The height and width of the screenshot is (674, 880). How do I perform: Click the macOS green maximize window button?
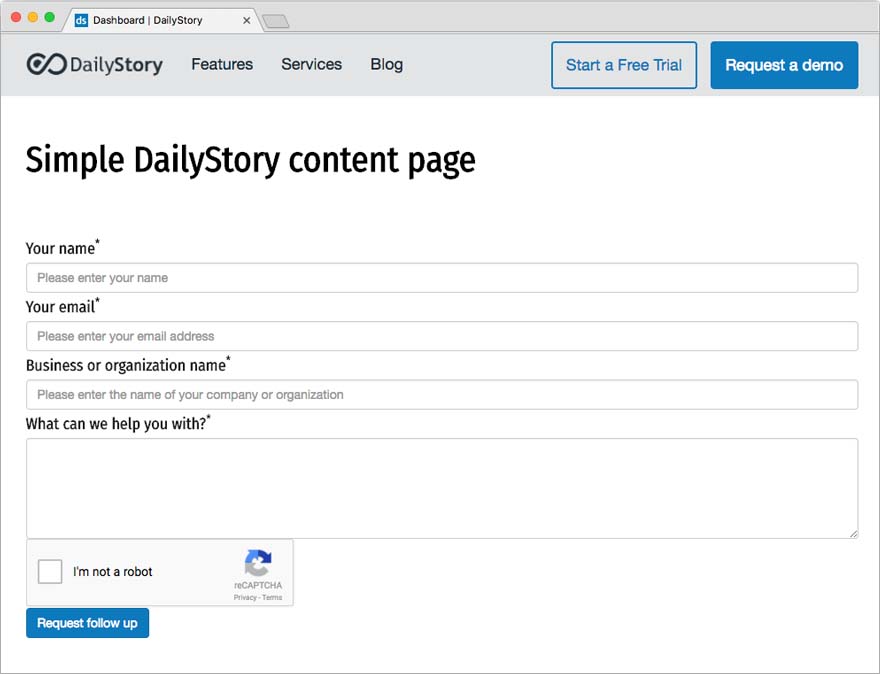click(50, 17)
